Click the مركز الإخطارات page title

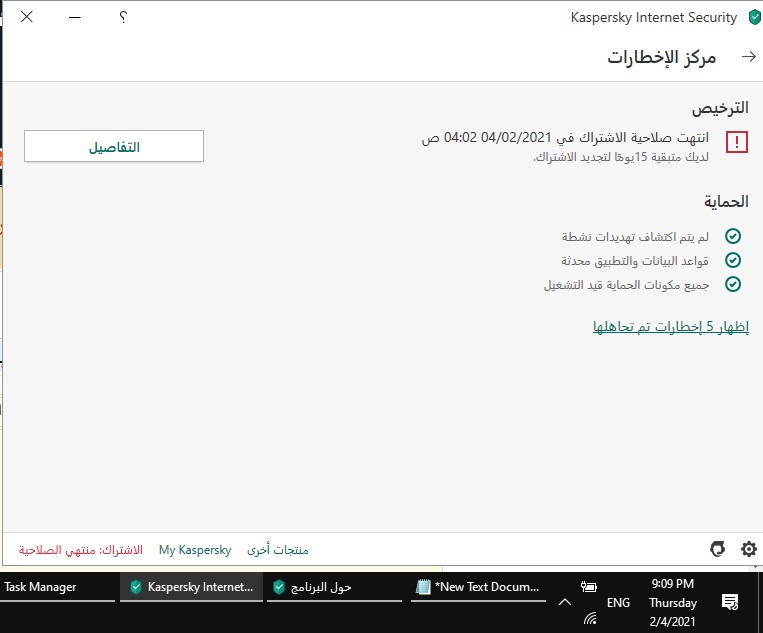[662, 57]
